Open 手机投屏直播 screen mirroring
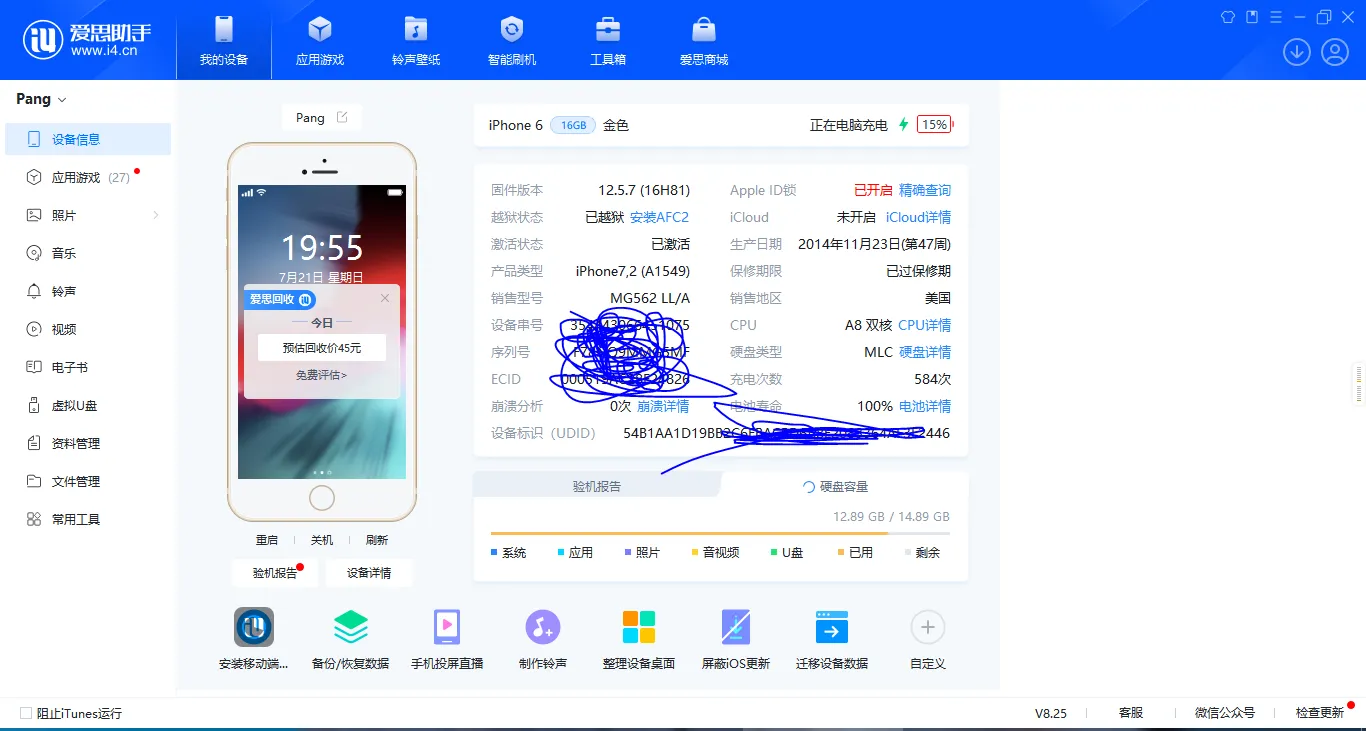This screenshot has height=731, width=1366. (446, 637)
